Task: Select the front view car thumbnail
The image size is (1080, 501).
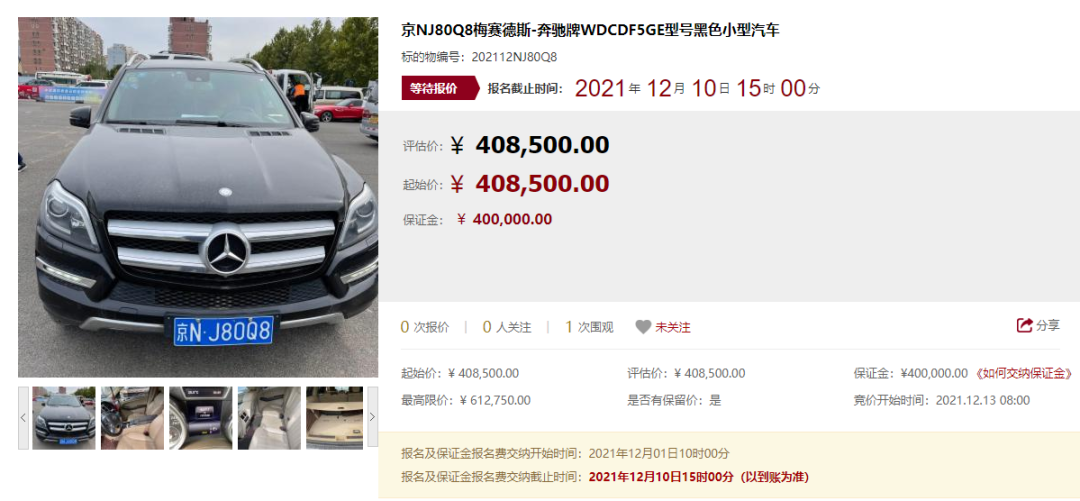Action: 63,418
